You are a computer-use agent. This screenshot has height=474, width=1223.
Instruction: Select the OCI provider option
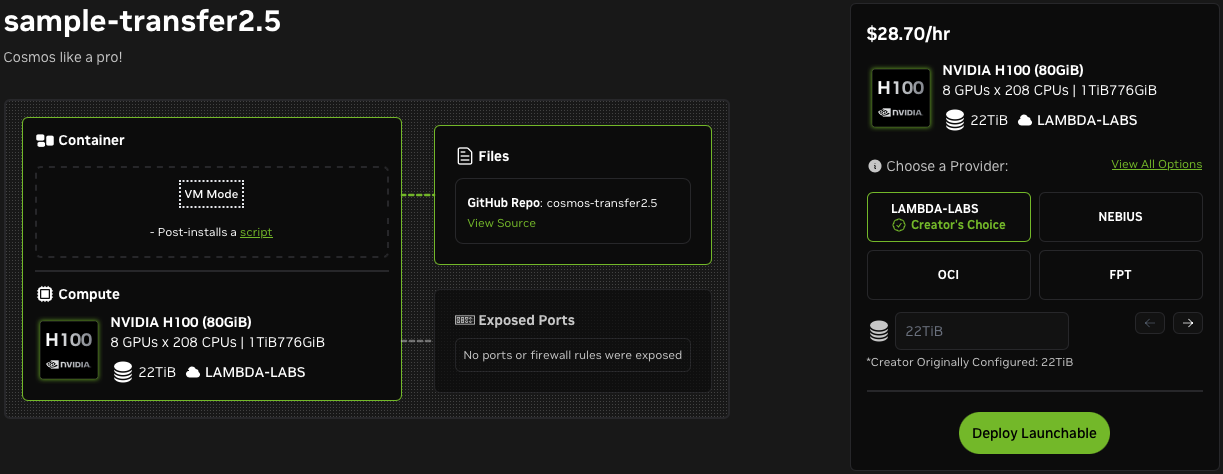pos(948,275)
